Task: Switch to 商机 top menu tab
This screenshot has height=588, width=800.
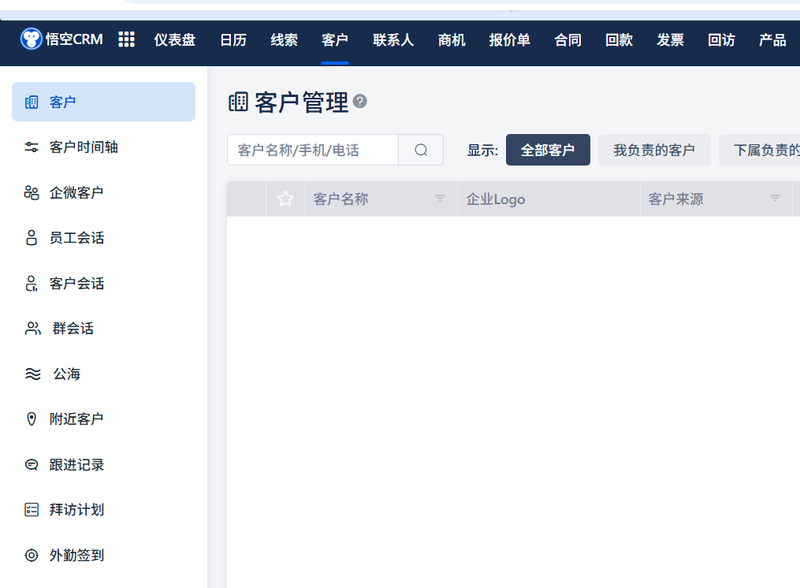Action: (x=452, y=40)
